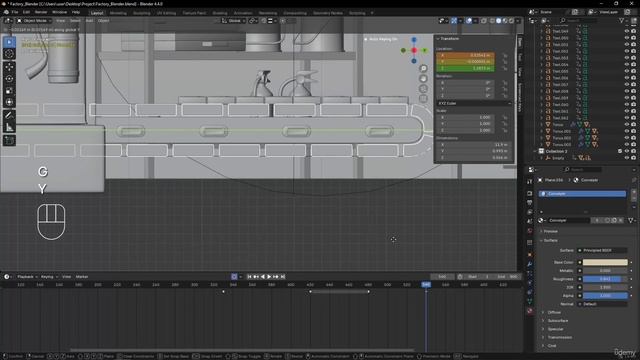640x360 pixels.
Task: Click the Blender logo menu icon
Action: click(x=6, y=12)
